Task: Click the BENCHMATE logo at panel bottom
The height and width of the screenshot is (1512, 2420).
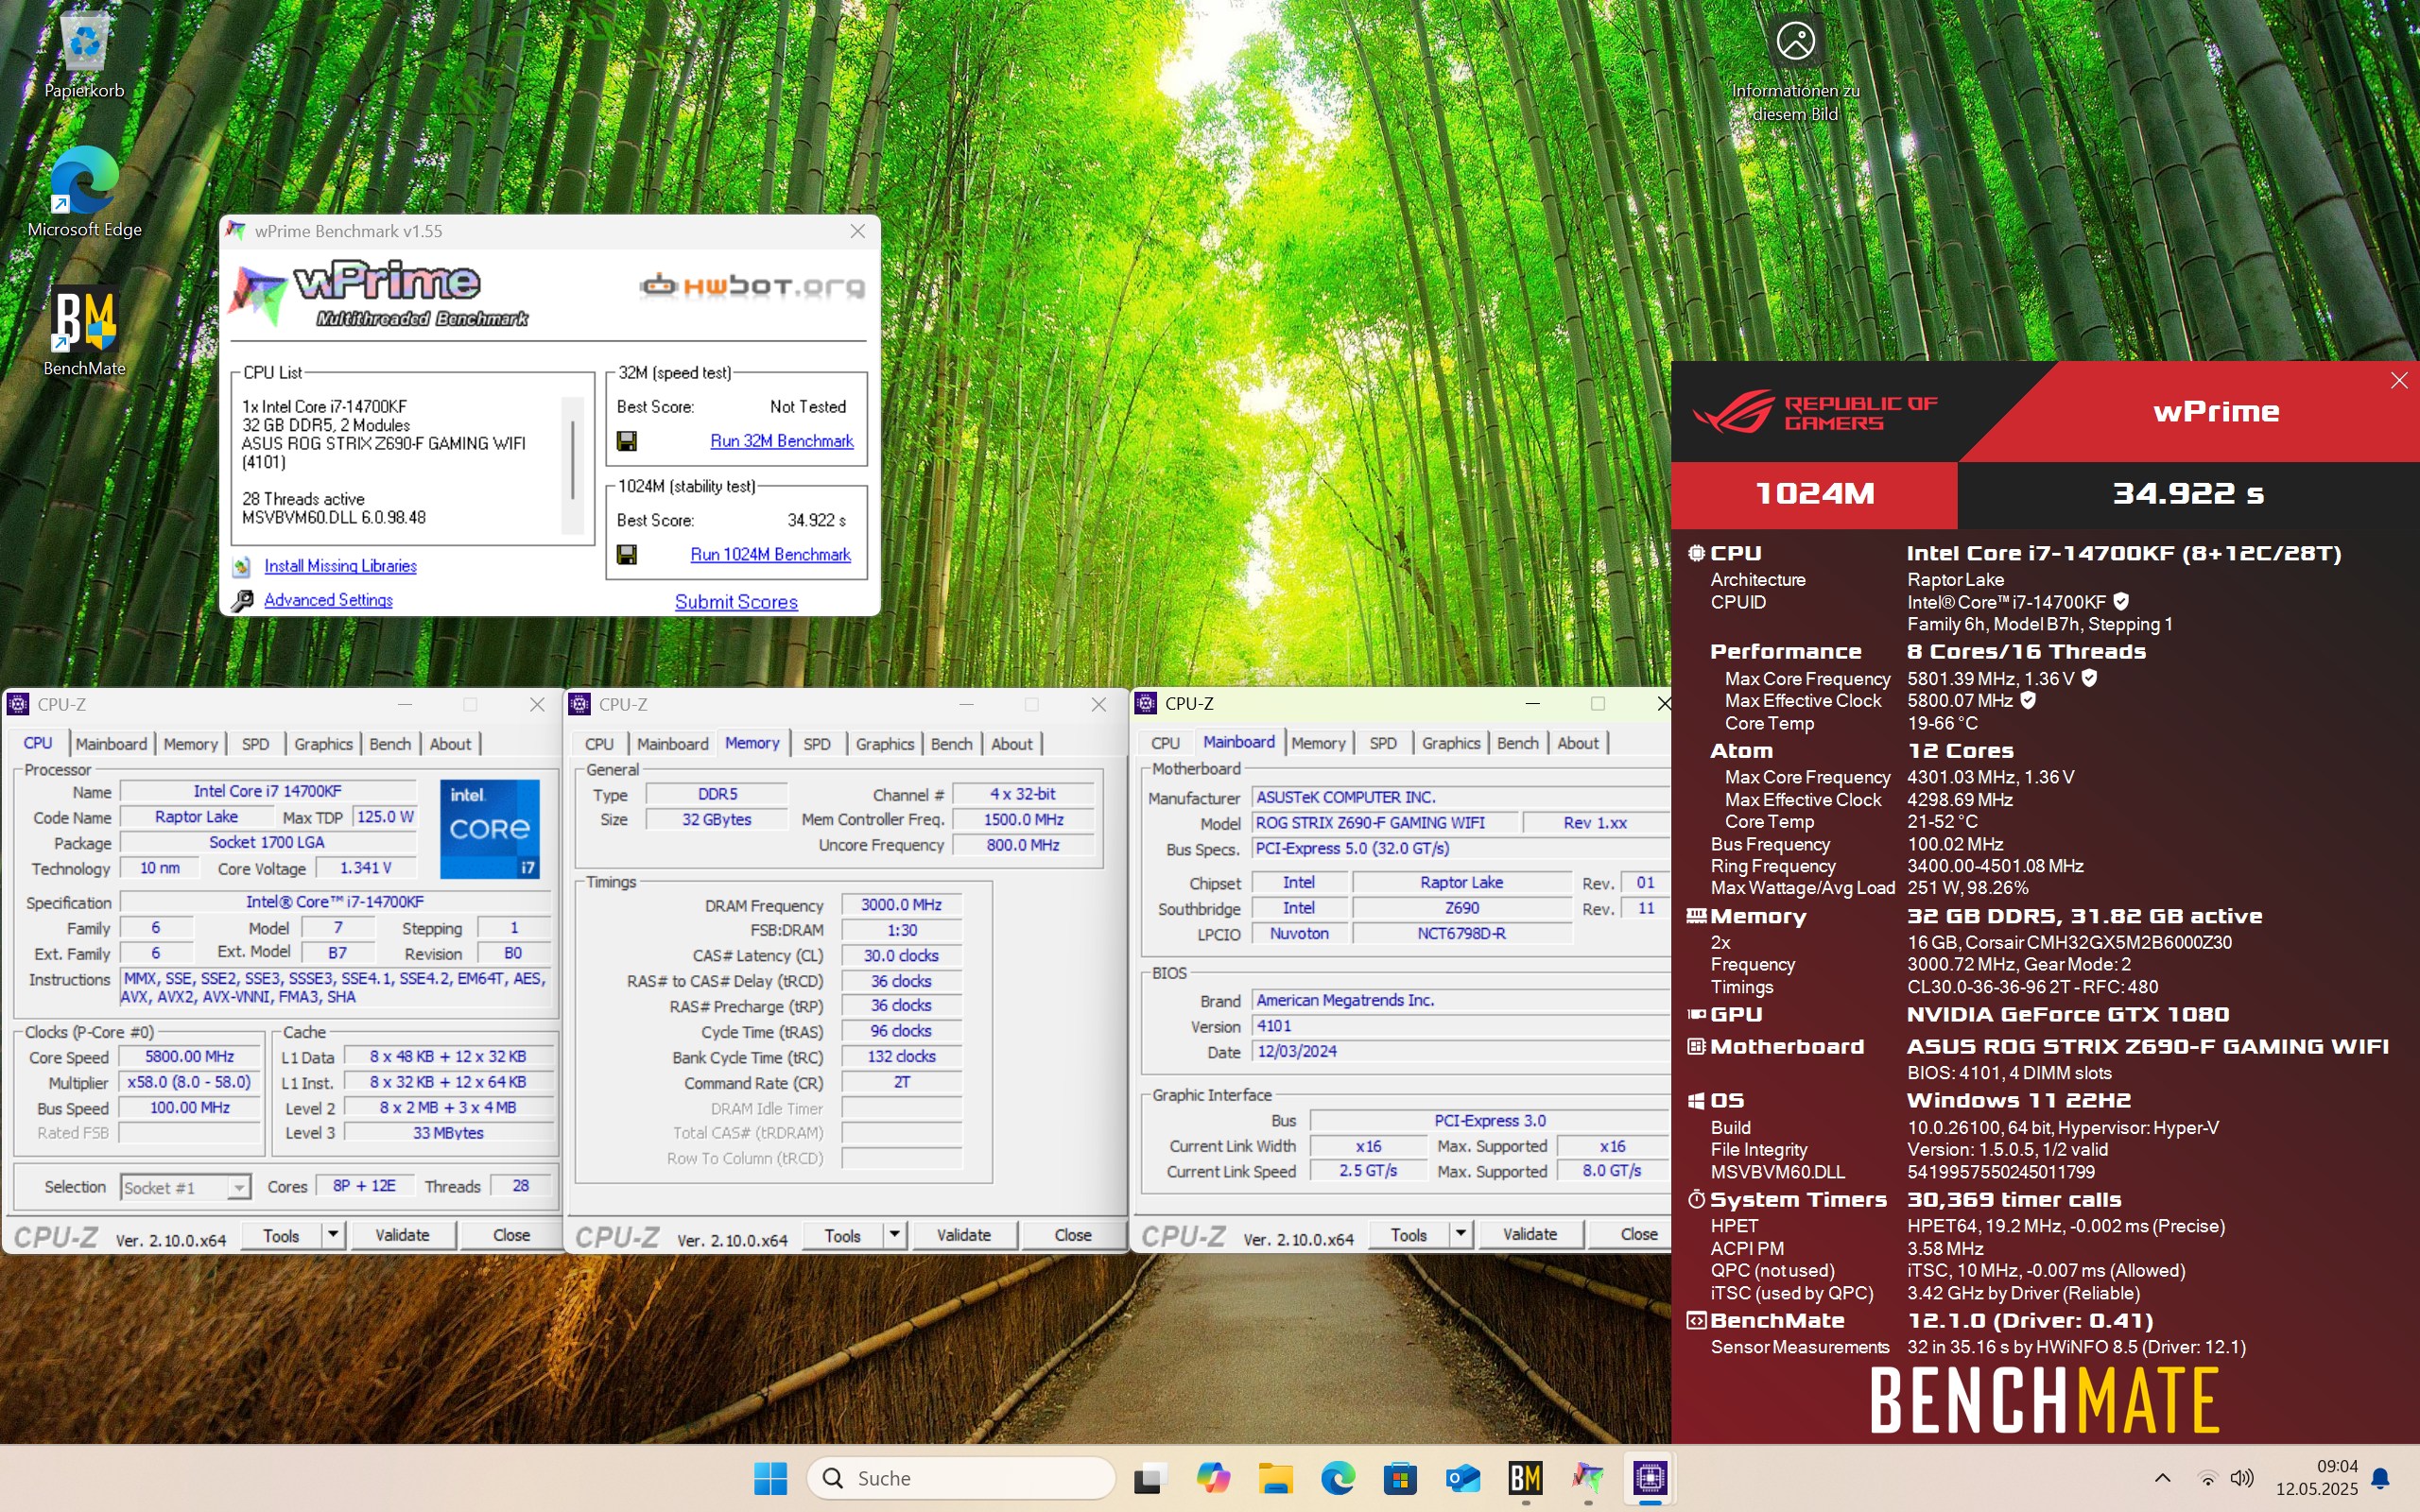Action: [x=2044, y=1401]
